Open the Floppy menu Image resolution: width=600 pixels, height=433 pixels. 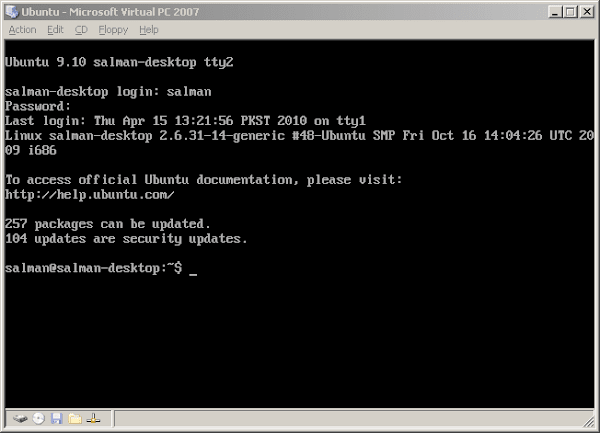coord(113,30)
